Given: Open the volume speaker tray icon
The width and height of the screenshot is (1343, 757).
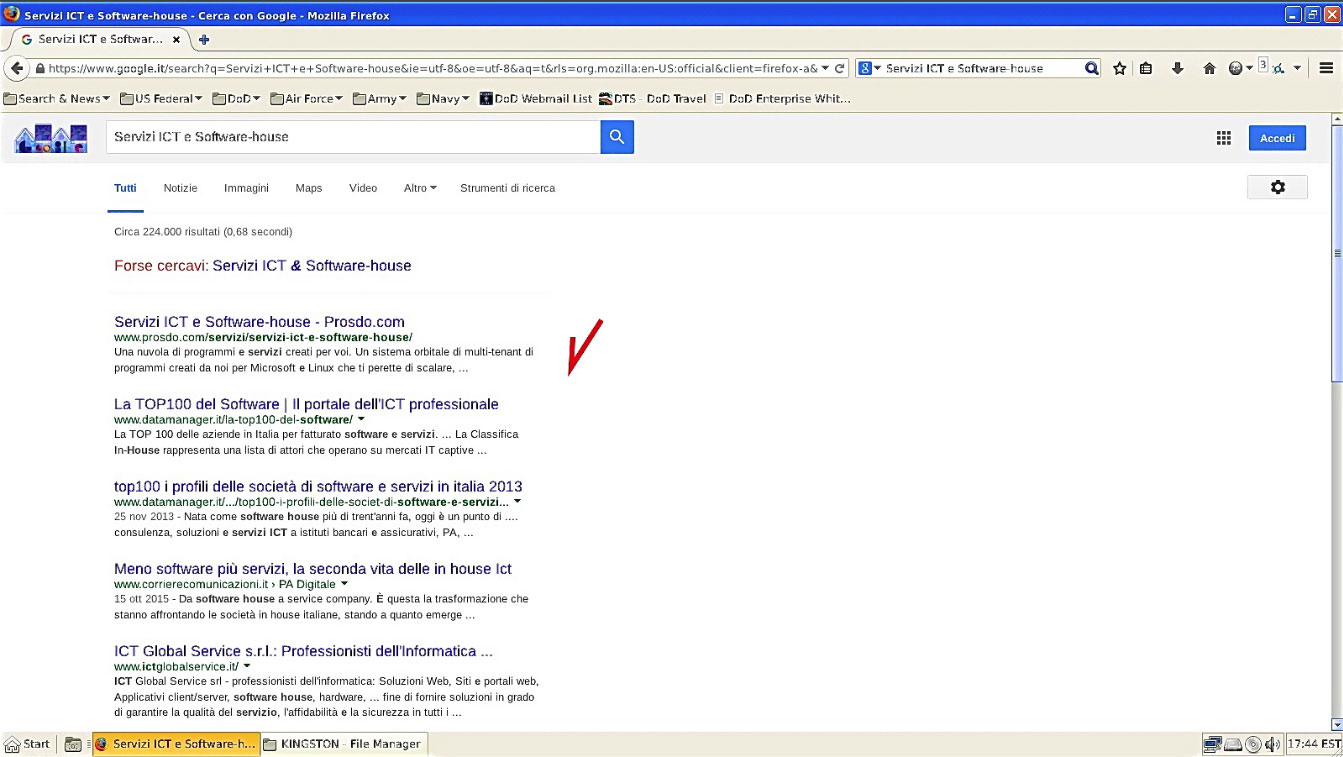Looking at the screenshot, I should click(1272, 744).
